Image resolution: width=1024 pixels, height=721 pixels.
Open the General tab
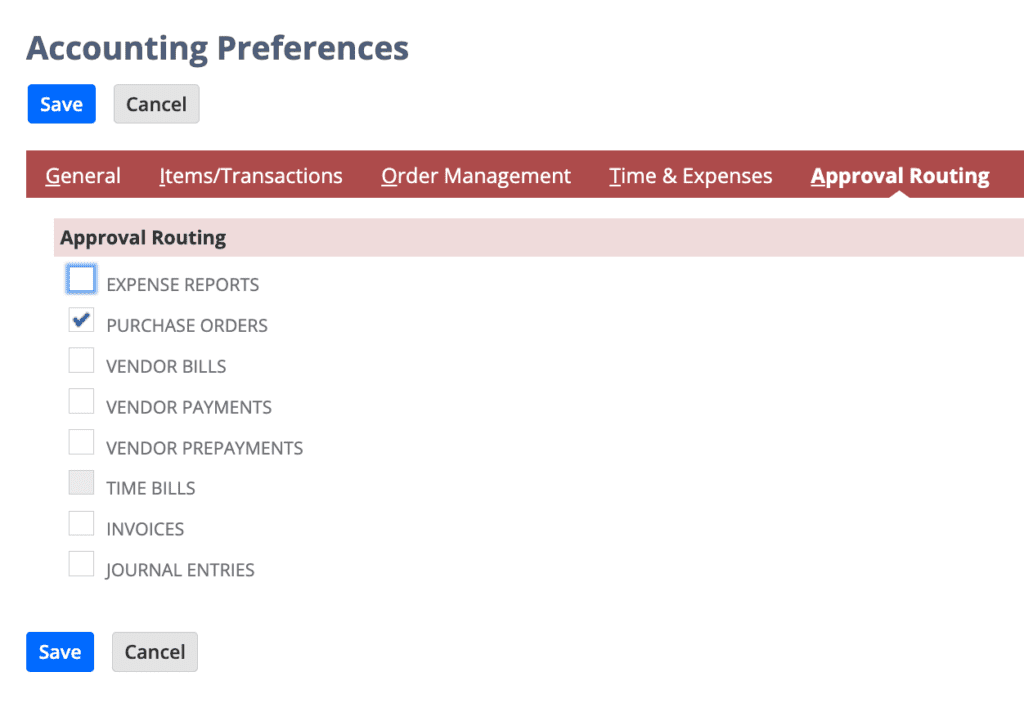click(83, 176)
